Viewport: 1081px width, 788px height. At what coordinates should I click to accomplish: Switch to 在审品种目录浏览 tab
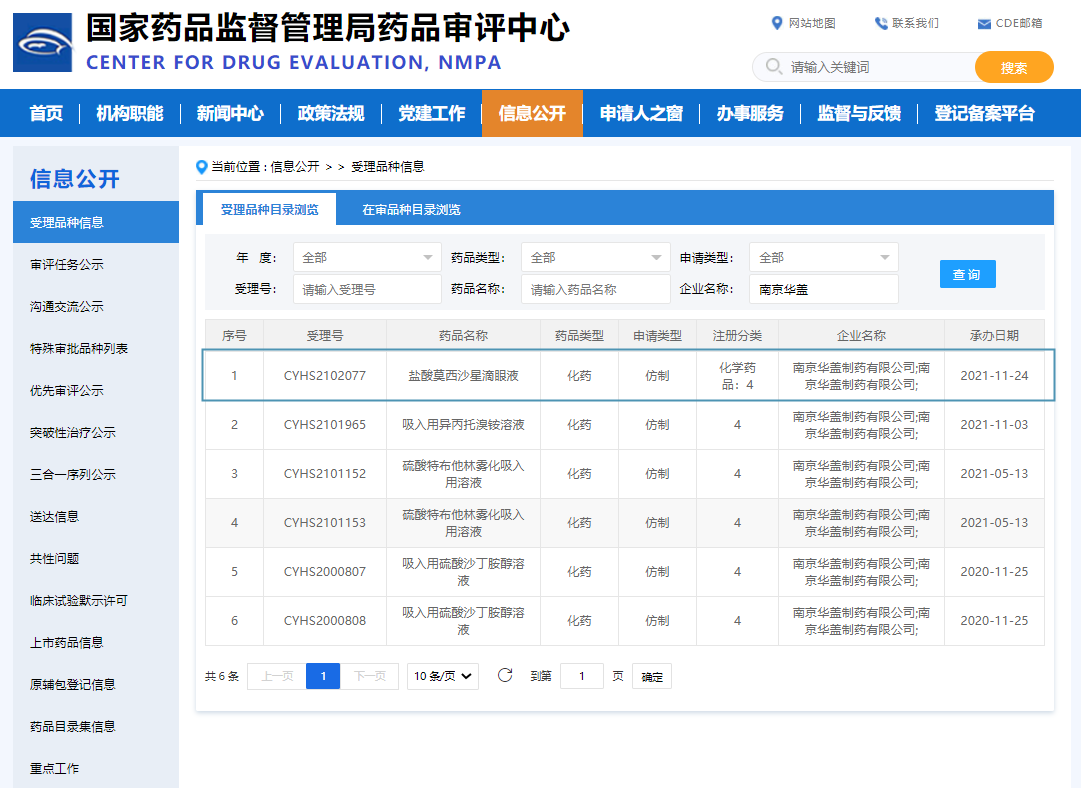pos(411,209)
